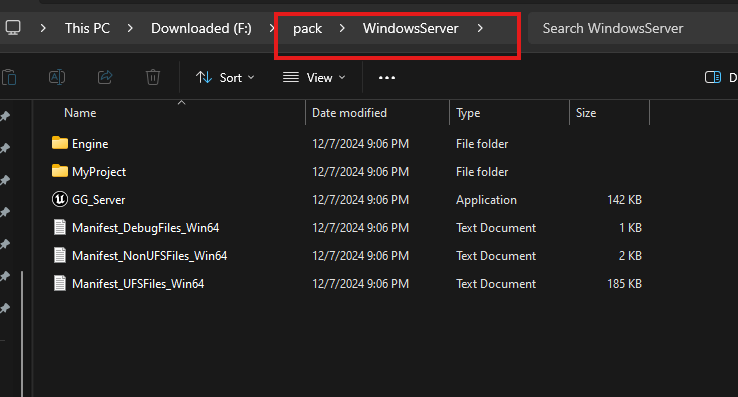Expand chevron after This PC breadcrumb
This screenshot has height=397, width=738.
130,28
